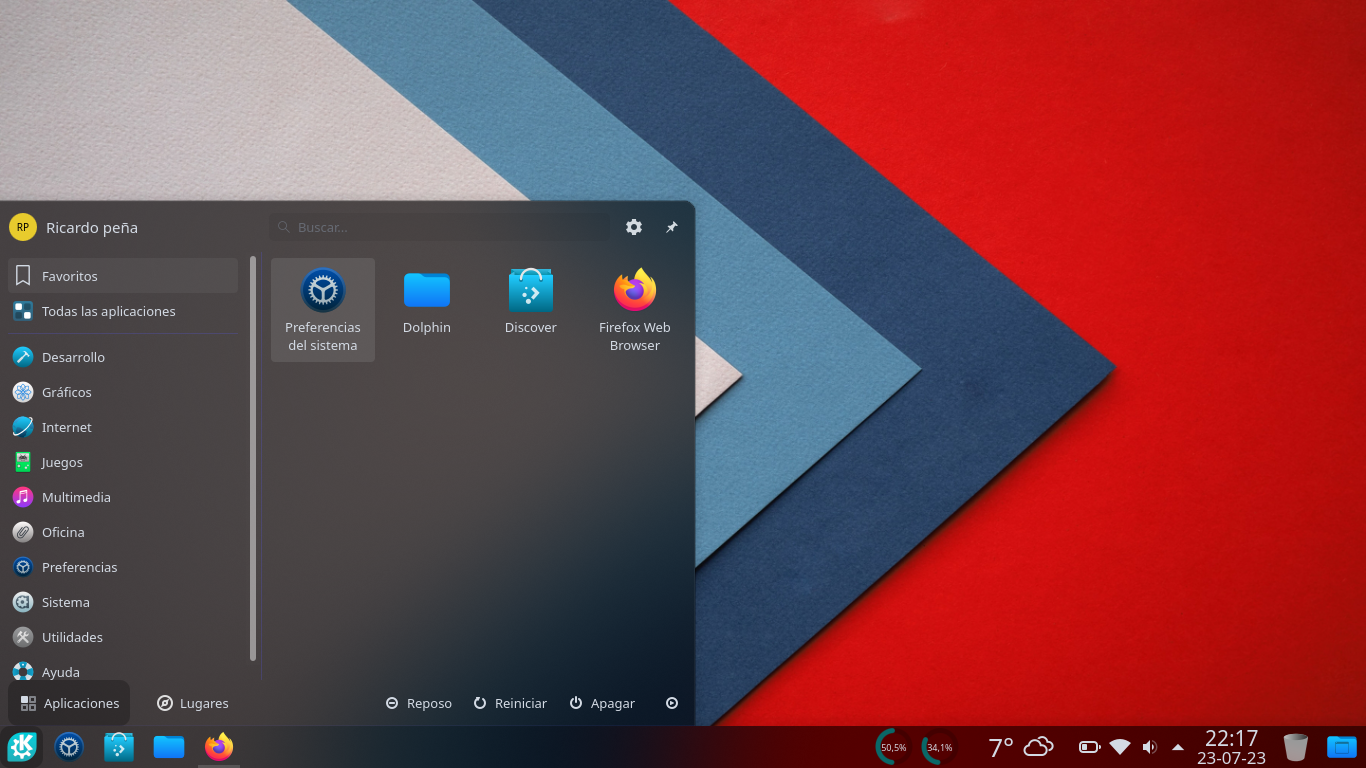1366x768 pixels.
Task: Open the trash bin in the taskbar
Action: pos(1295,747)
